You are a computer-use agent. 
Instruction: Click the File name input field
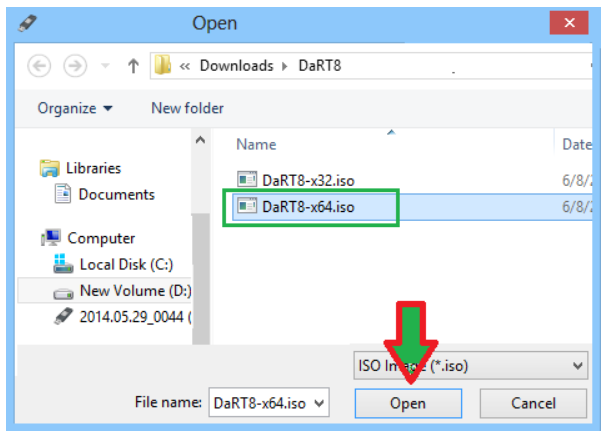[x=269, y=403]
